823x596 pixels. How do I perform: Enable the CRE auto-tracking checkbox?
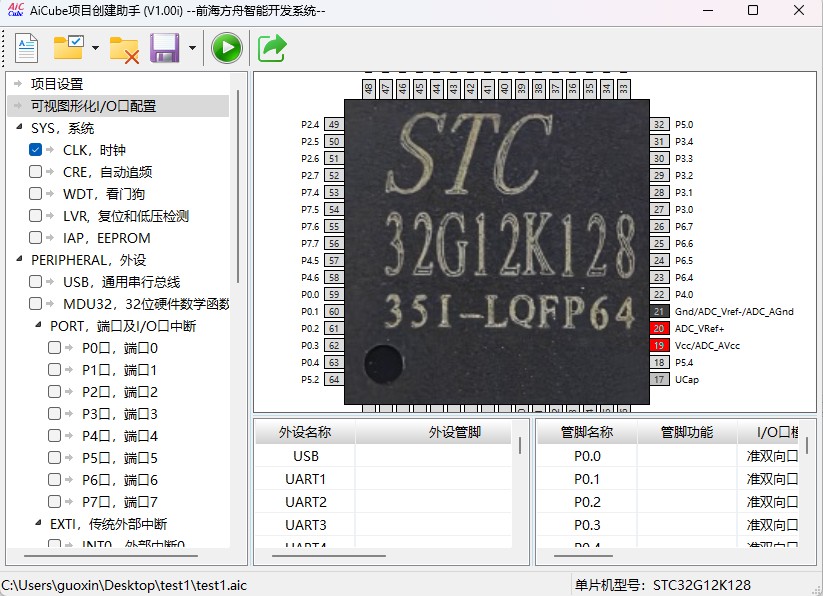coord(36,172)
